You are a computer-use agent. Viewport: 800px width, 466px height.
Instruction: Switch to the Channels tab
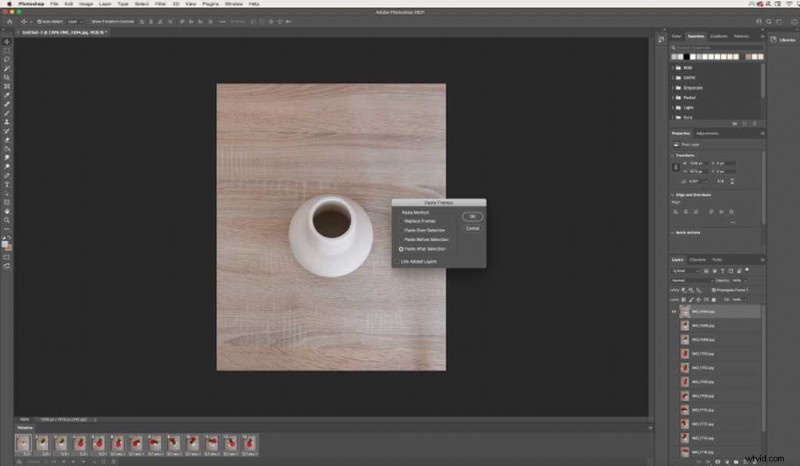(697, 260)
